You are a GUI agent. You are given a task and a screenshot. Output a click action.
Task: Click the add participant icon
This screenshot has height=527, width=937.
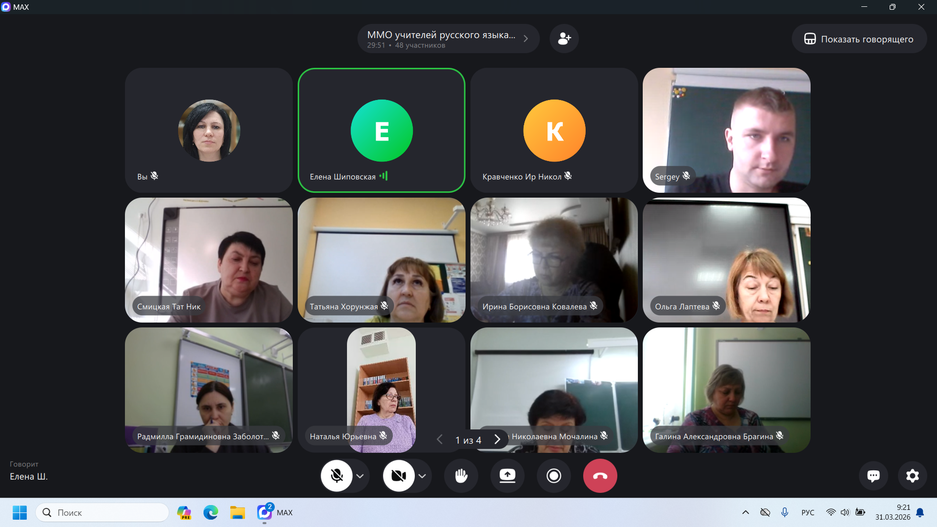pos(564,39)
